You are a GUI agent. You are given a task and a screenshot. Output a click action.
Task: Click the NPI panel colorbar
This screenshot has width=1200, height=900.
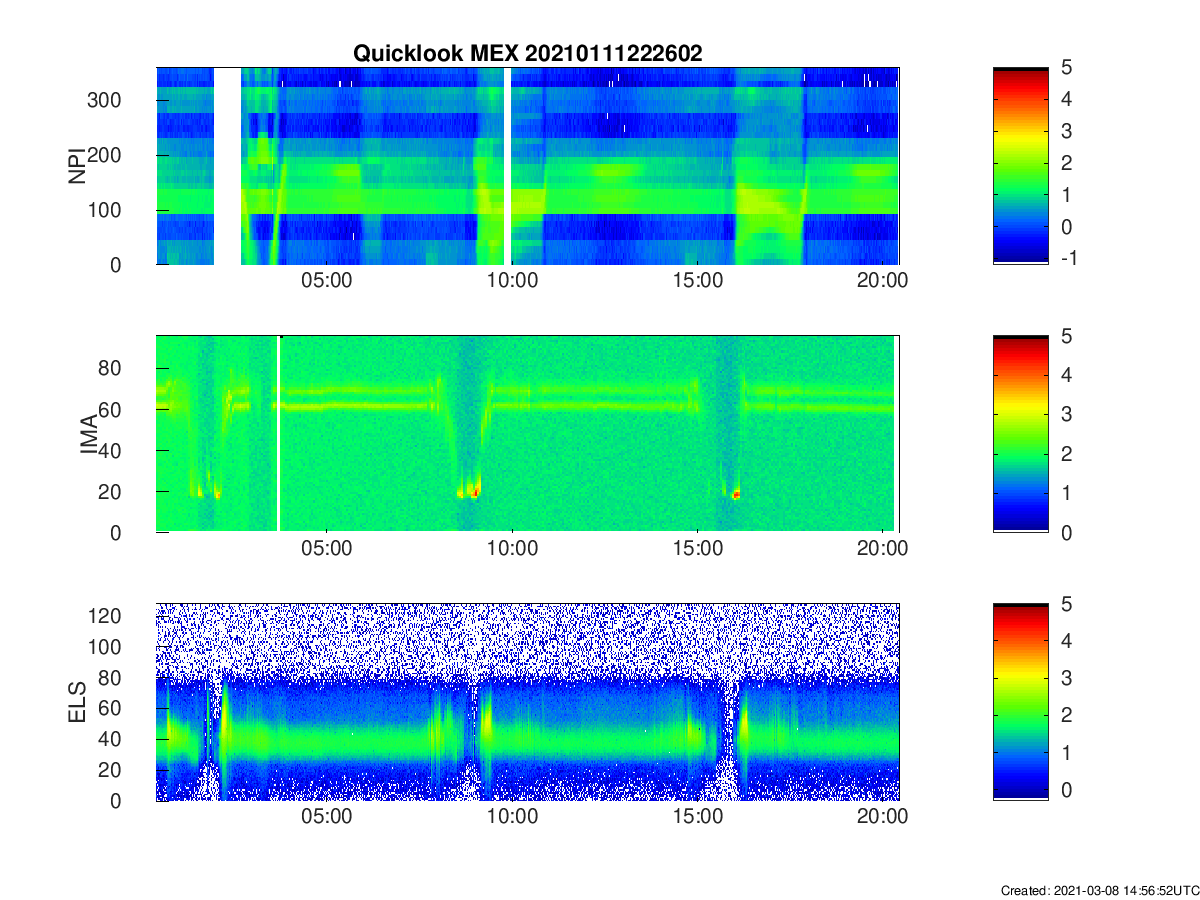coord(1021,165)
